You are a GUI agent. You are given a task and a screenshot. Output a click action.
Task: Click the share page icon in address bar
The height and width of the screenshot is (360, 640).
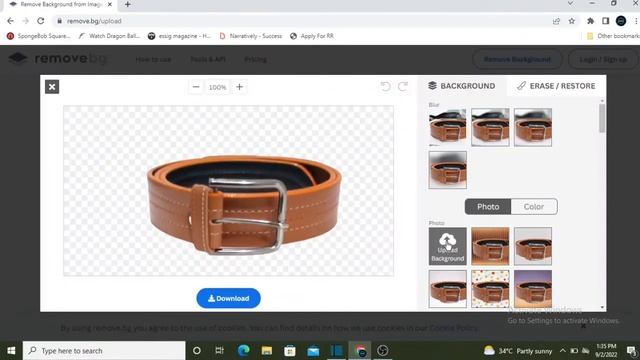coord(556,21)
